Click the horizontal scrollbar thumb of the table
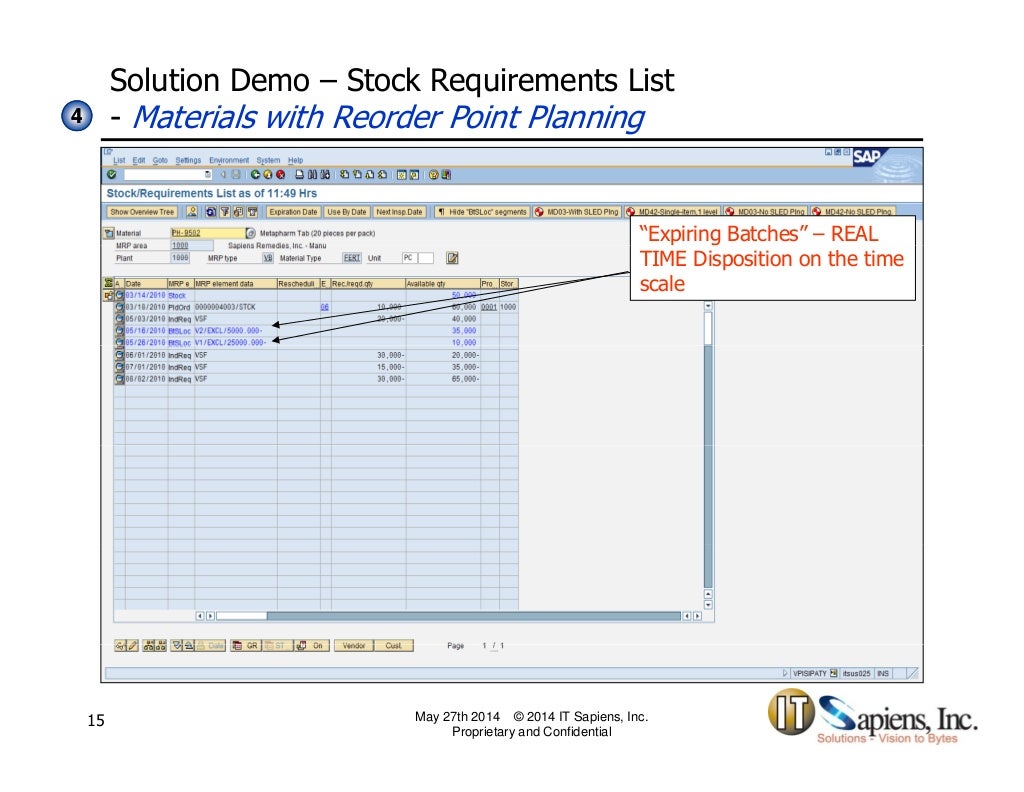This screenshot has width=1024, height=792. 242,616
